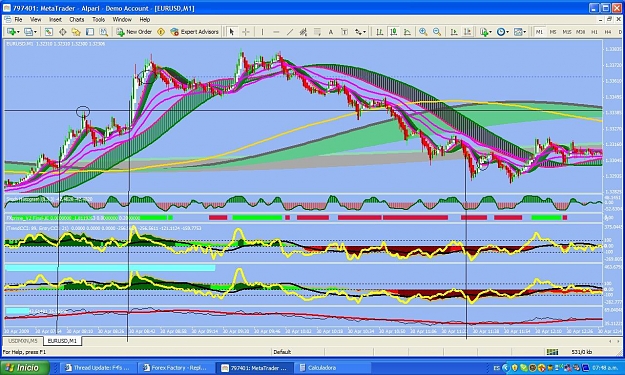The height and width of the screenshot is (375, 625).
Task: Open the File menu
Action: point(18,19)
